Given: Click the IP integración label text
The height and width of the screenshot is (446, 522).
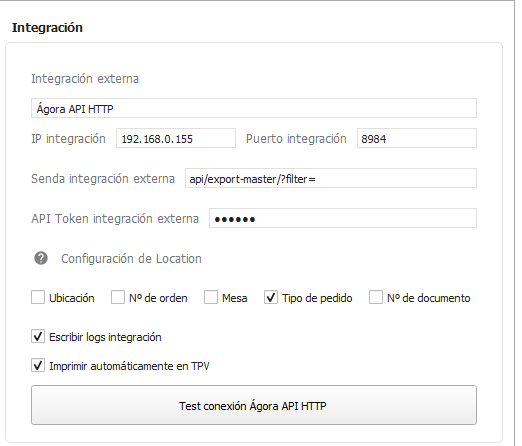Looking at the screenshot, I should (68, 139).
